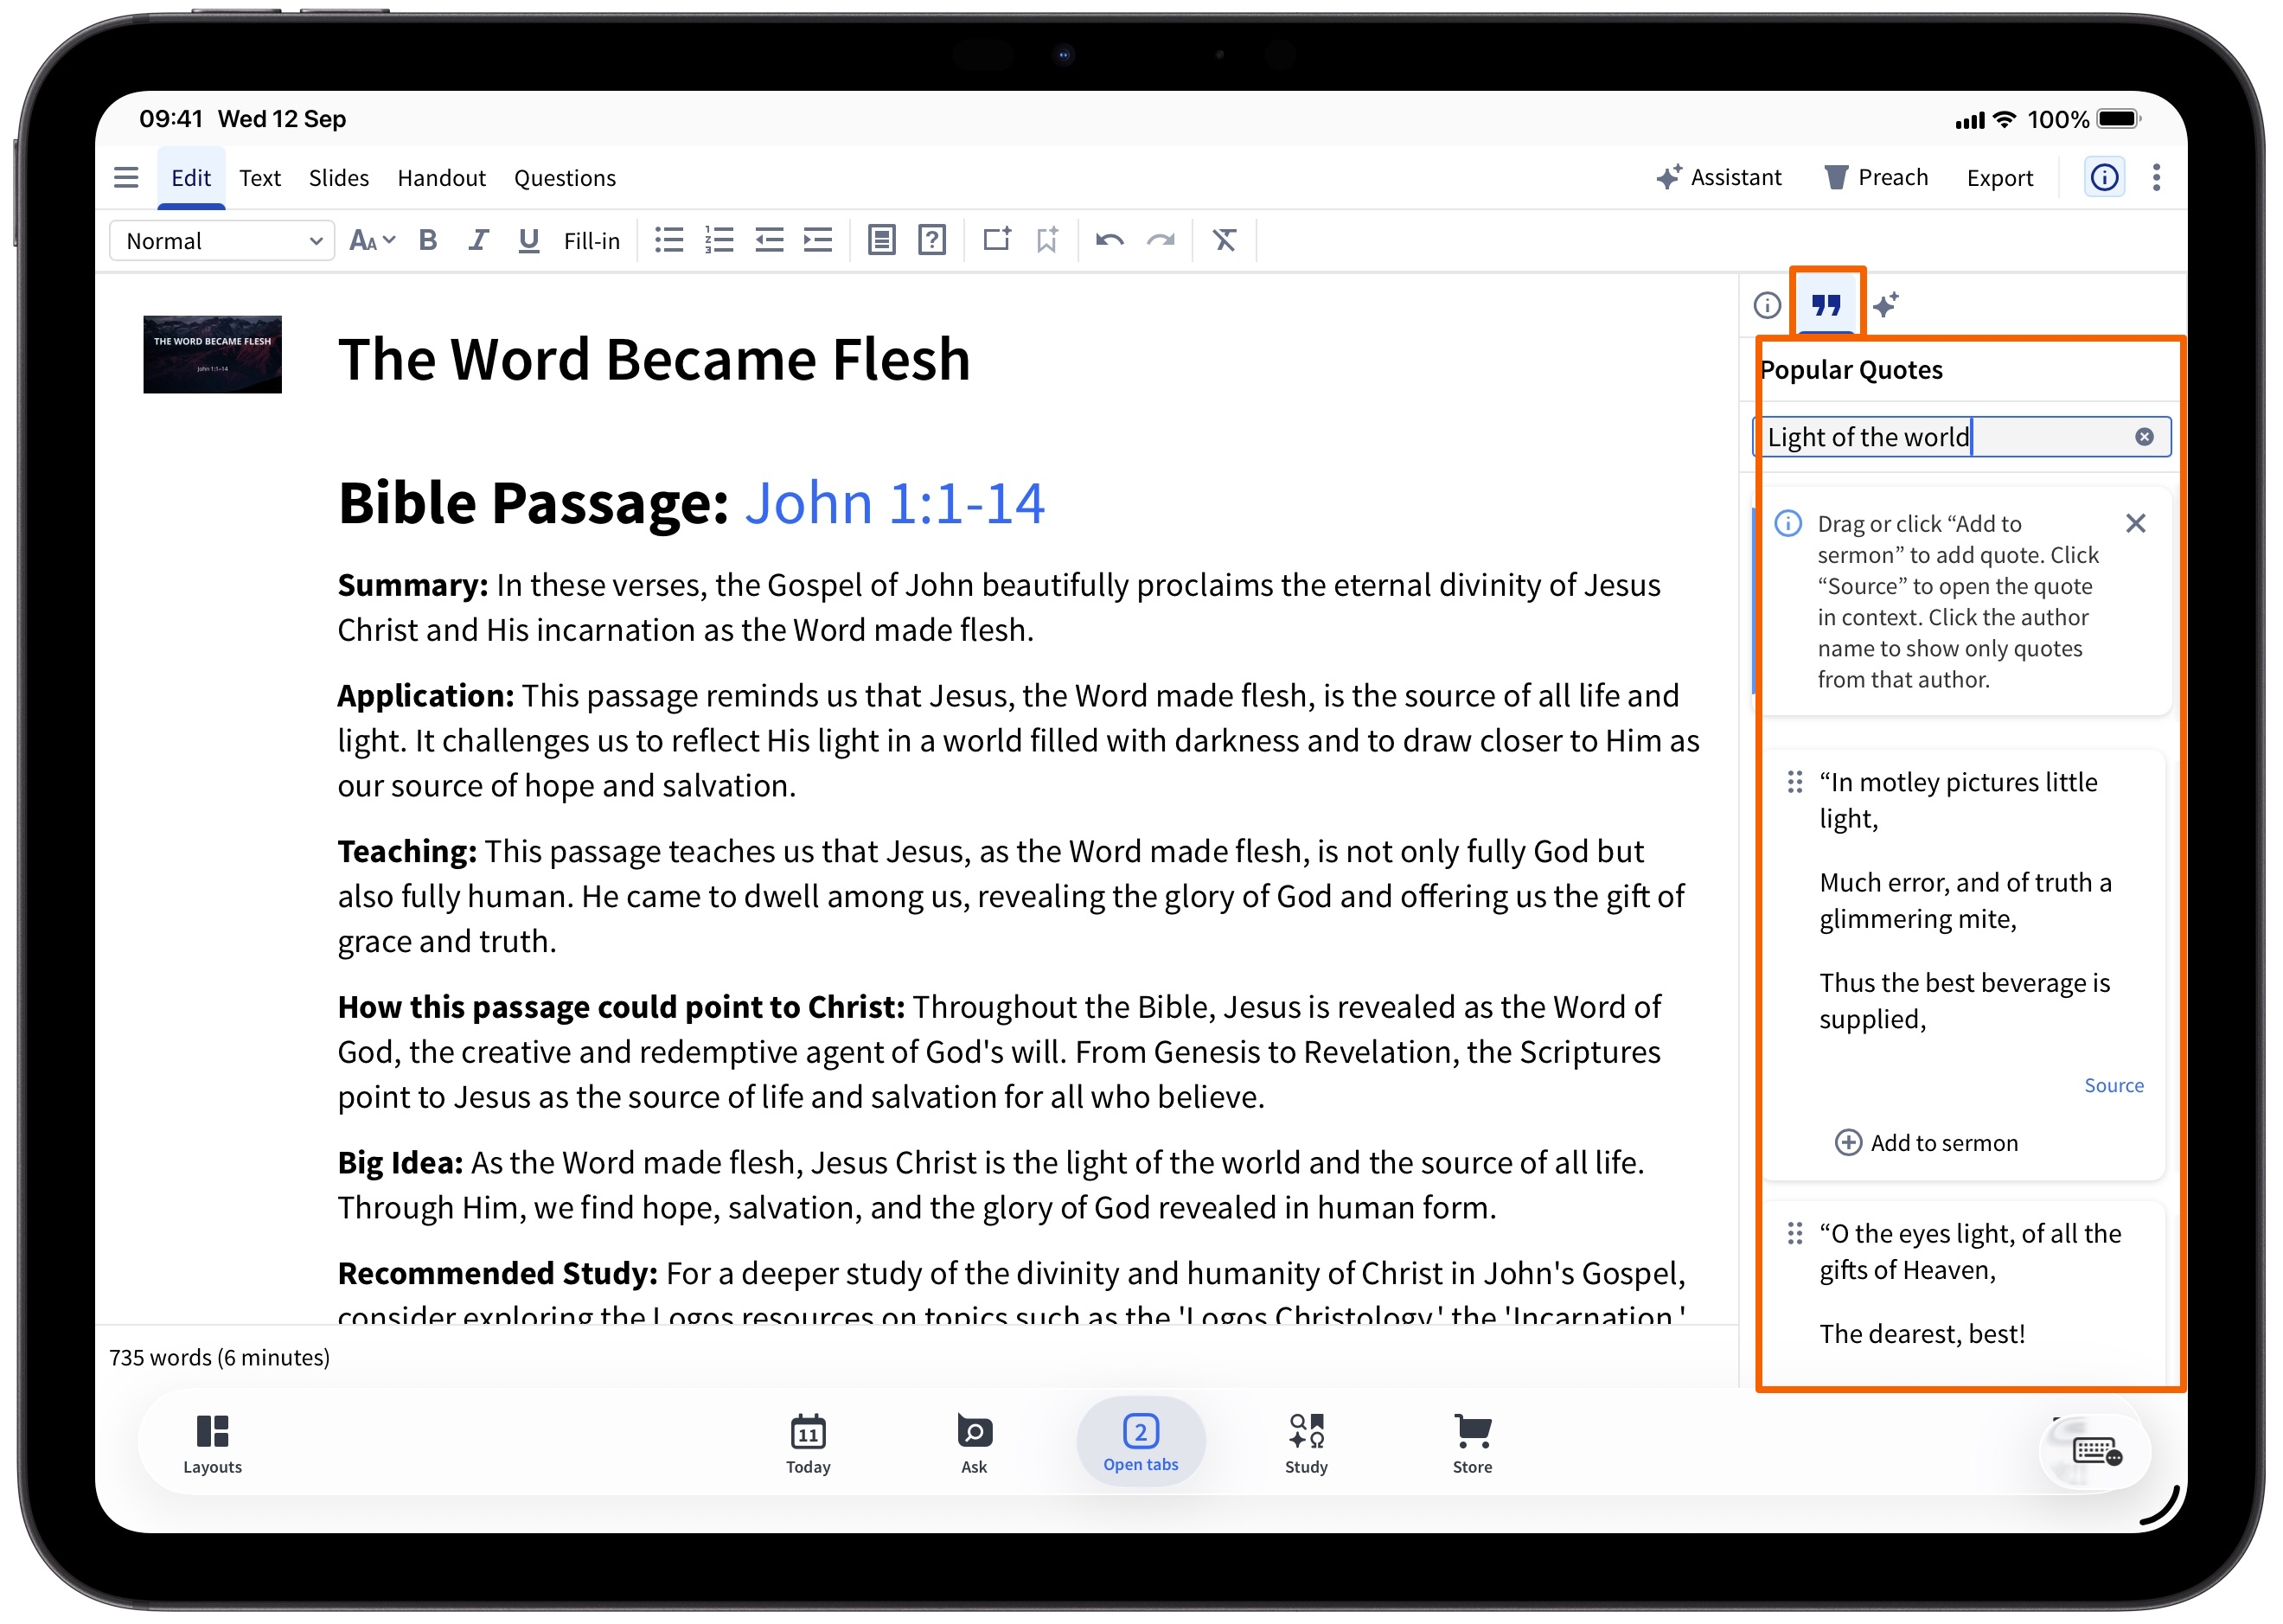Grab handle of 'O the eyes light' quote
The width and height of the screenshot is (2283, 1624).
1796,1235
